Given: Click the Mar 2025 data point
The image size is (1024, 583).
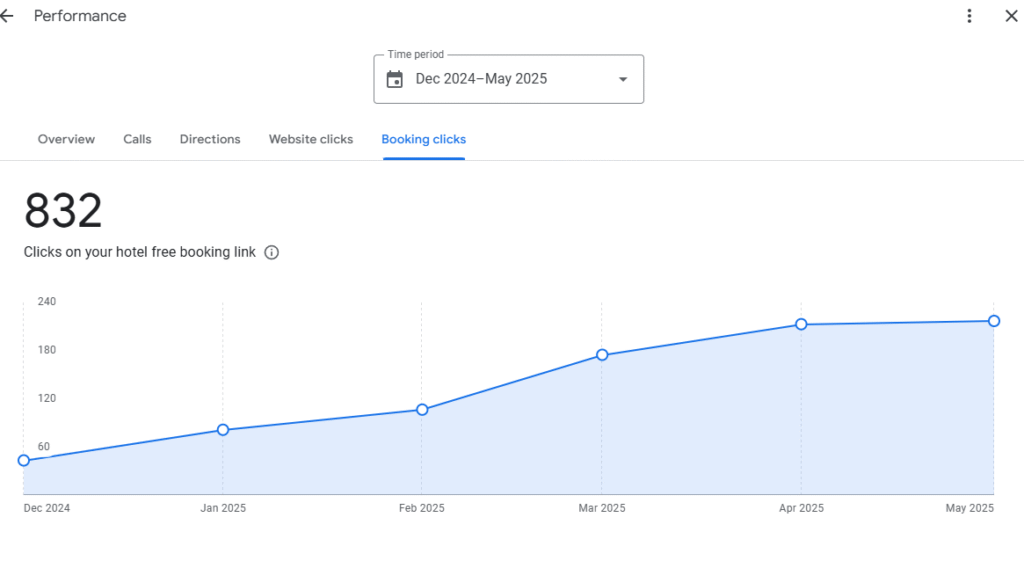Looking at the screenshot, I should click(602, 355).
